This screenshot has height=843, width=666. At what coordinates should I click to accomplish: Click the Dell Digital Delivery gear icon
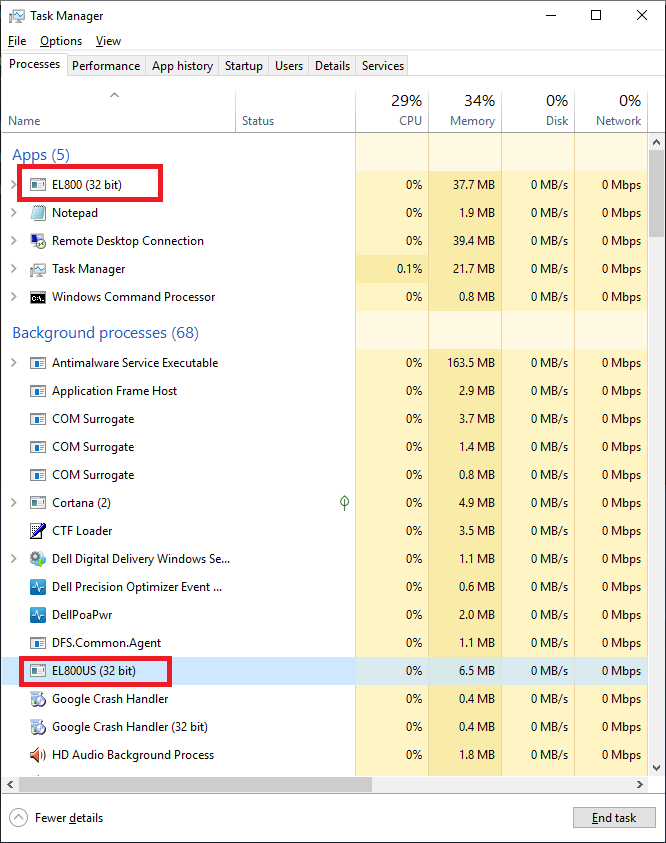point(38,559)
